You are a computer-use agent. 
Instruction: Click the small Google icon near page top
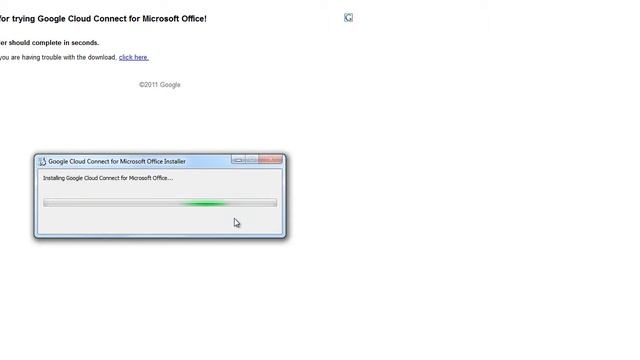tap(348, 18)
